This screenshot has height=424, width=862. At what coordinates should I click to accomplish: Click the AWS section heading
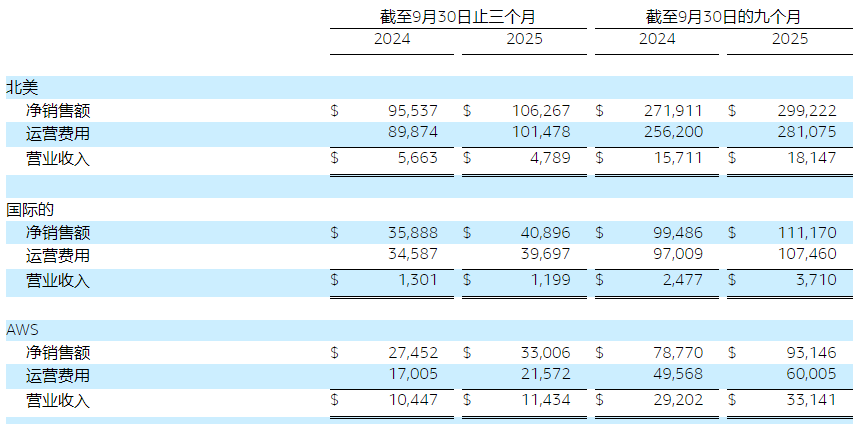point(22,329)
